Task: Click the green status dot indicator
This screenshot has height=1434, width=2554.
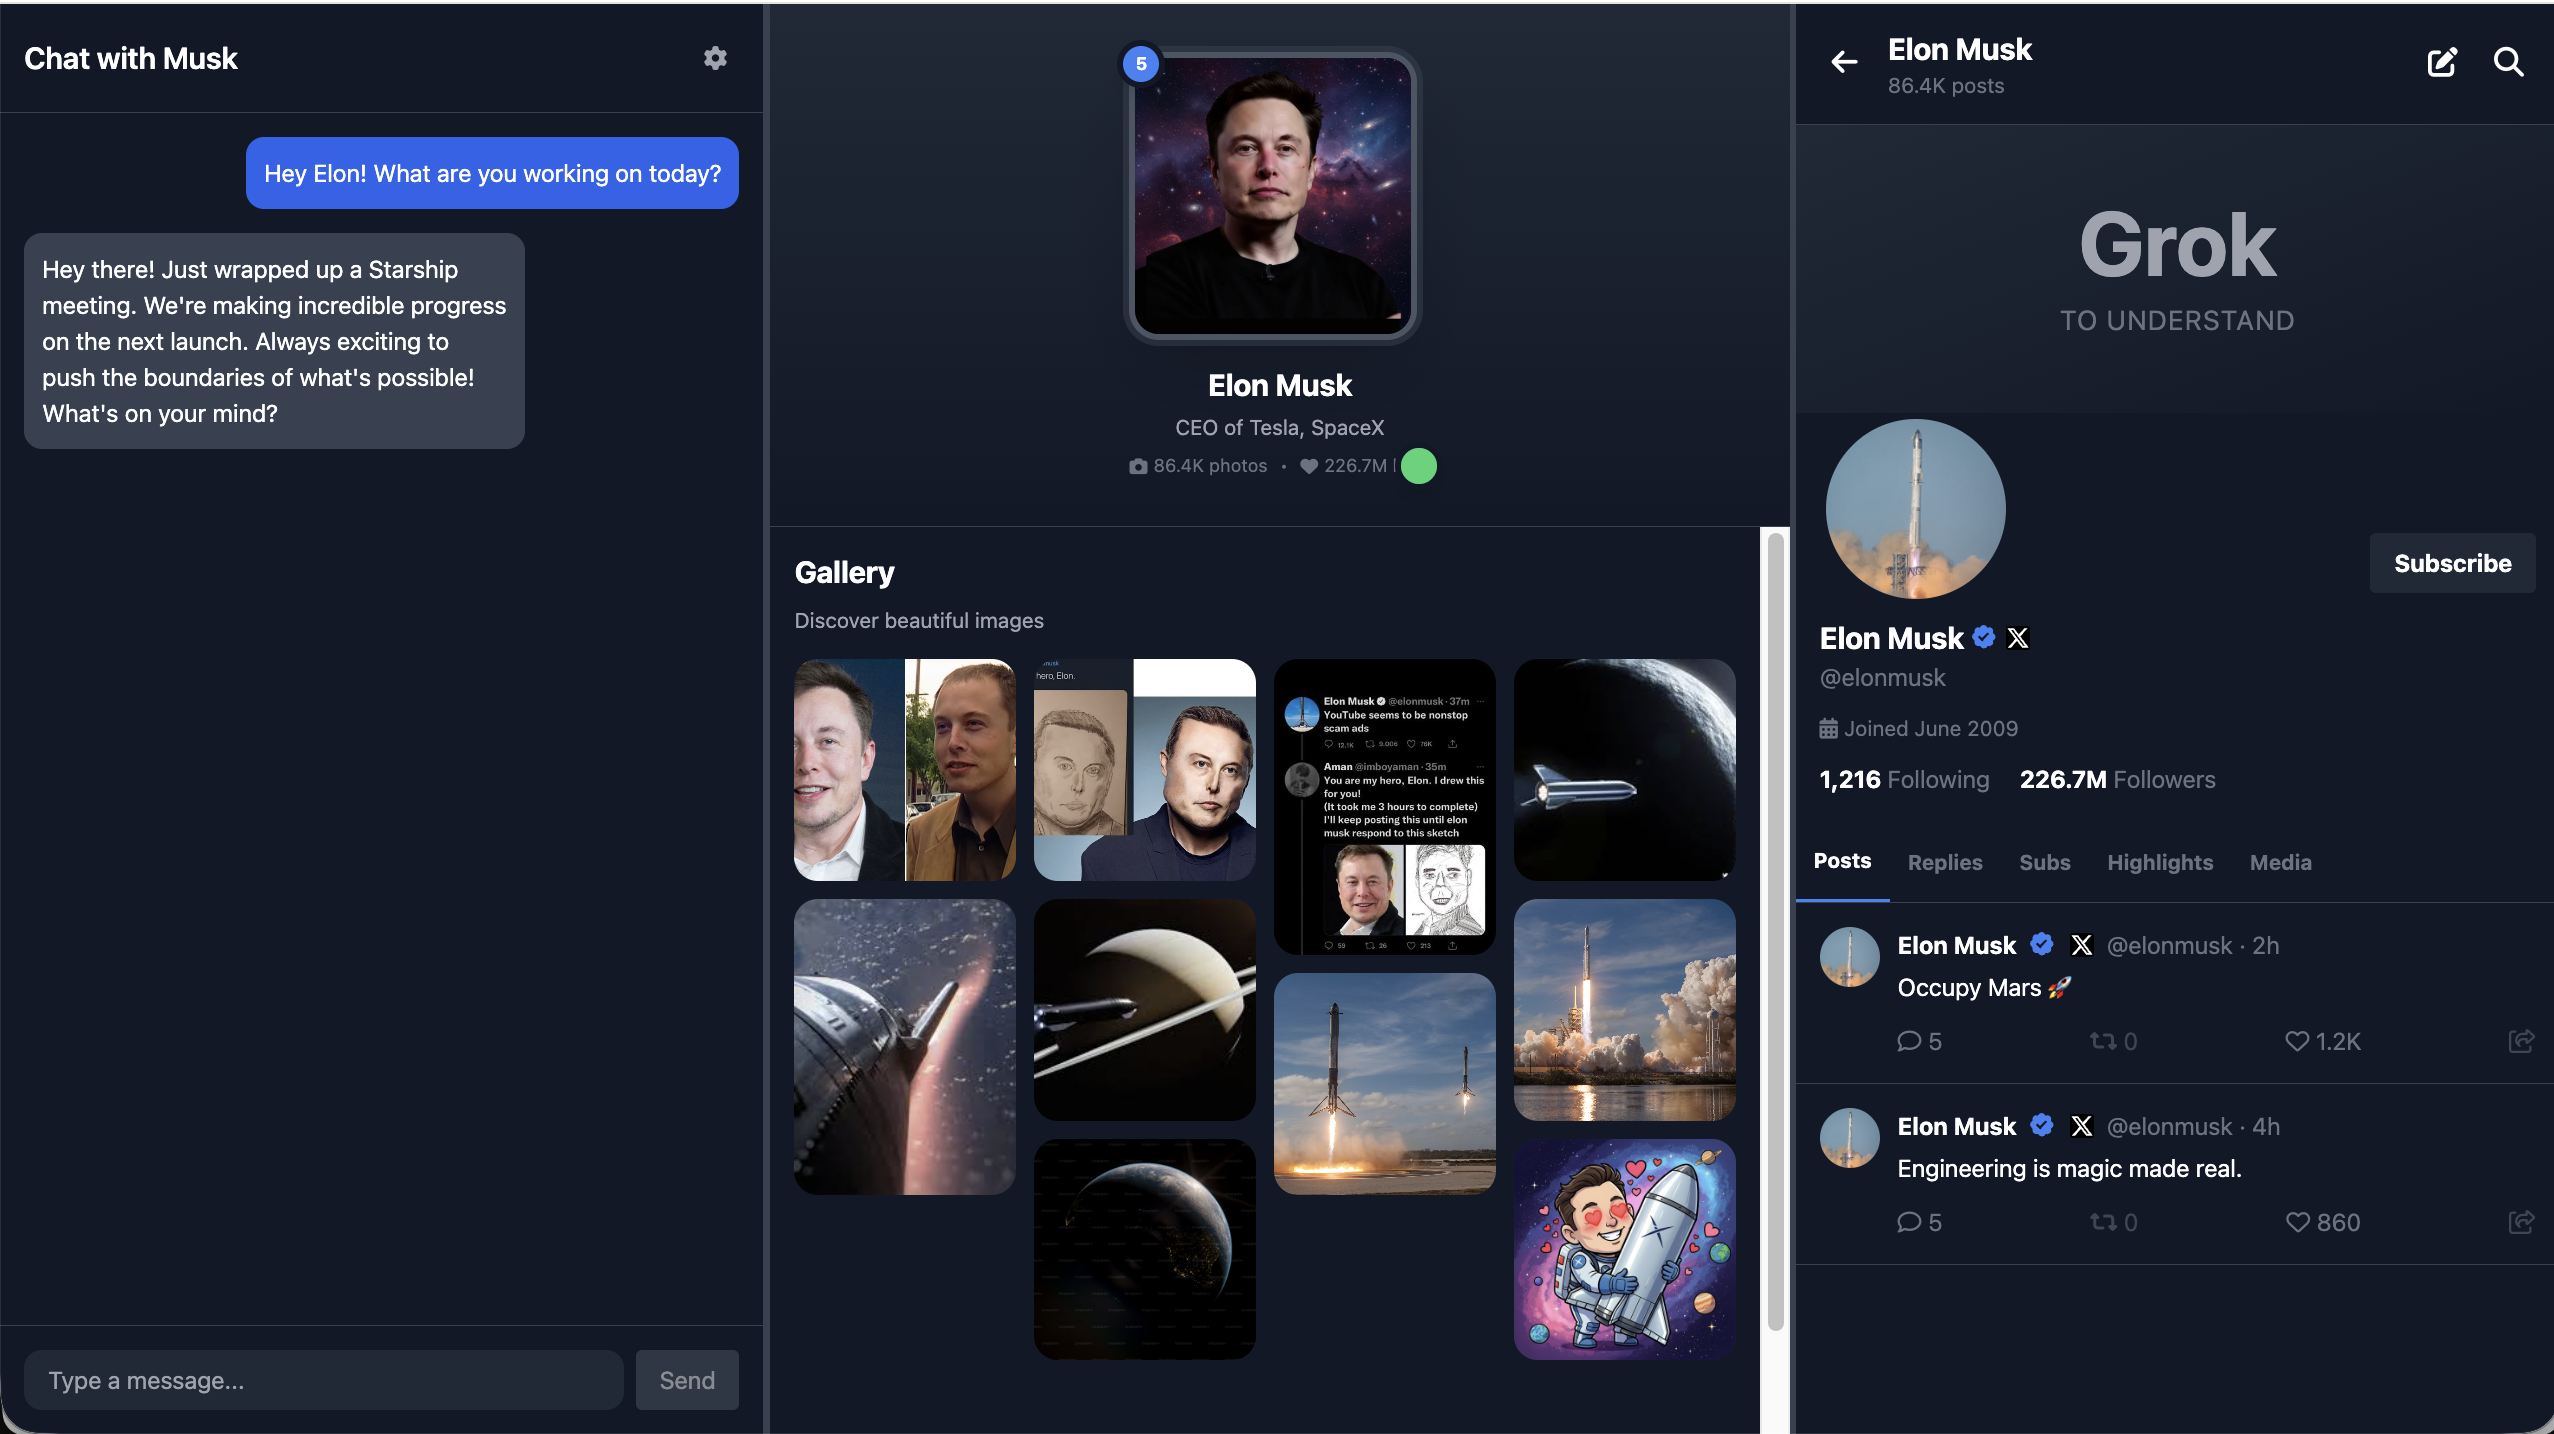Action: coord(1418,466)
